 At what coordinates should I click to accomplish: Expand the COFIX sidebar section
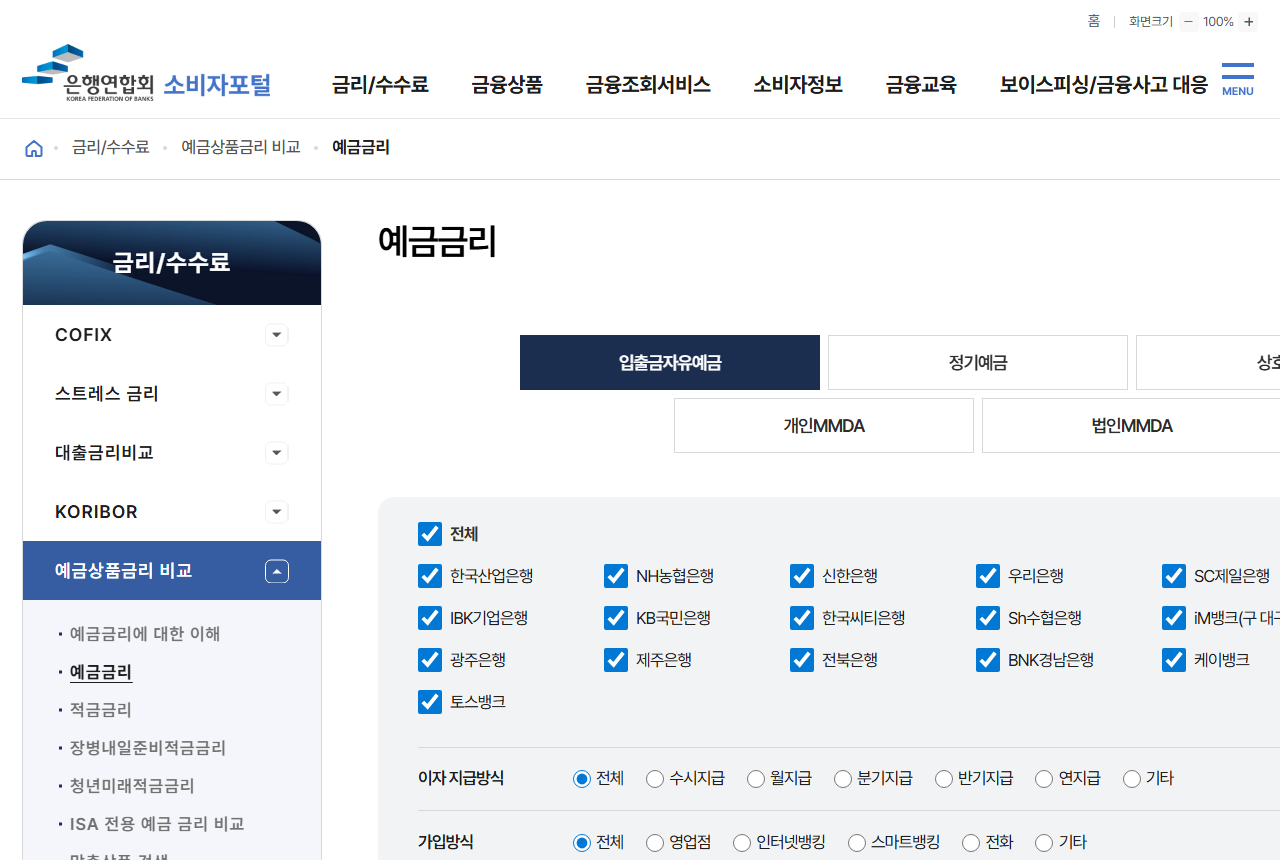coord(277,335)
